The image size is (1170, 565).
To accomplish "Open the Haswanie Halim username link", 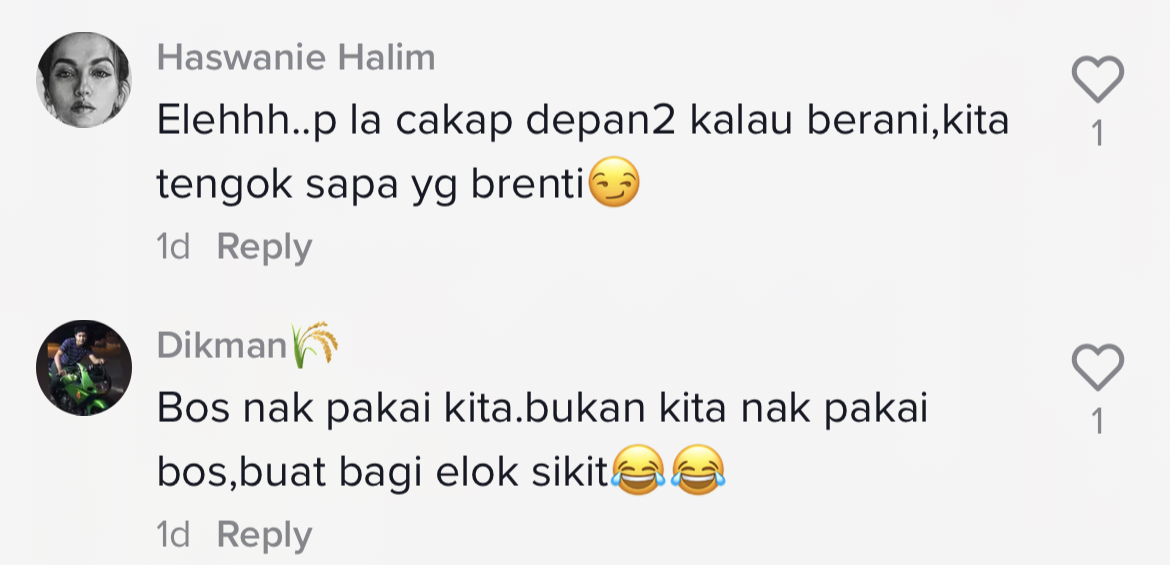I will click(x=296, y=57).
